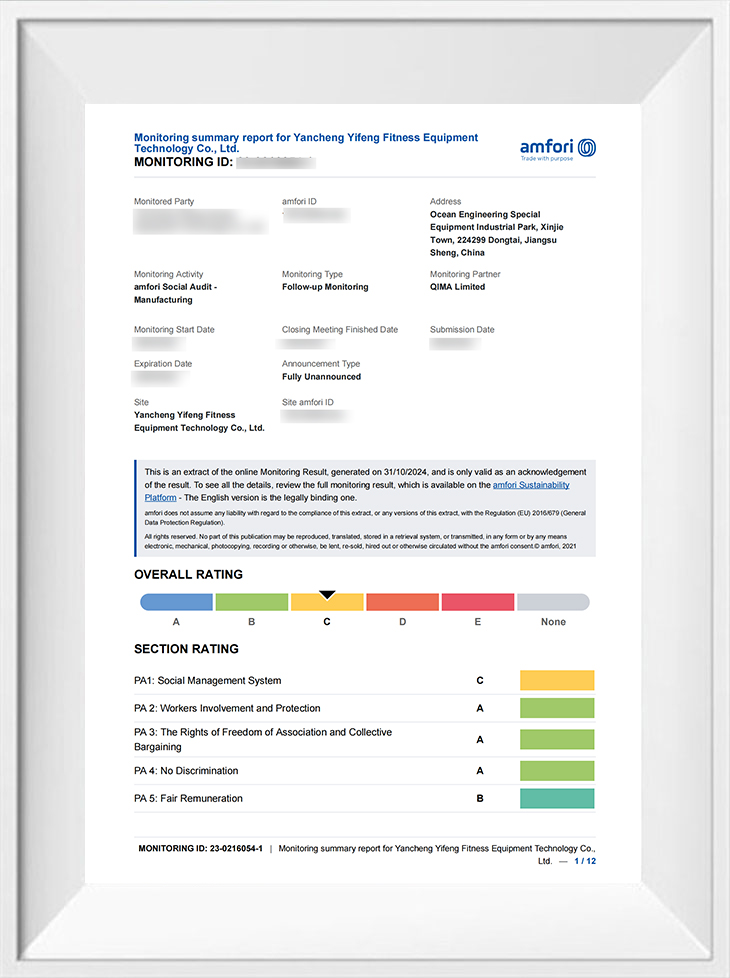The width and height of the screenshot is (730, 978).
Task: Click the QIMA Limited monitoring partner text
Action: 457,287
